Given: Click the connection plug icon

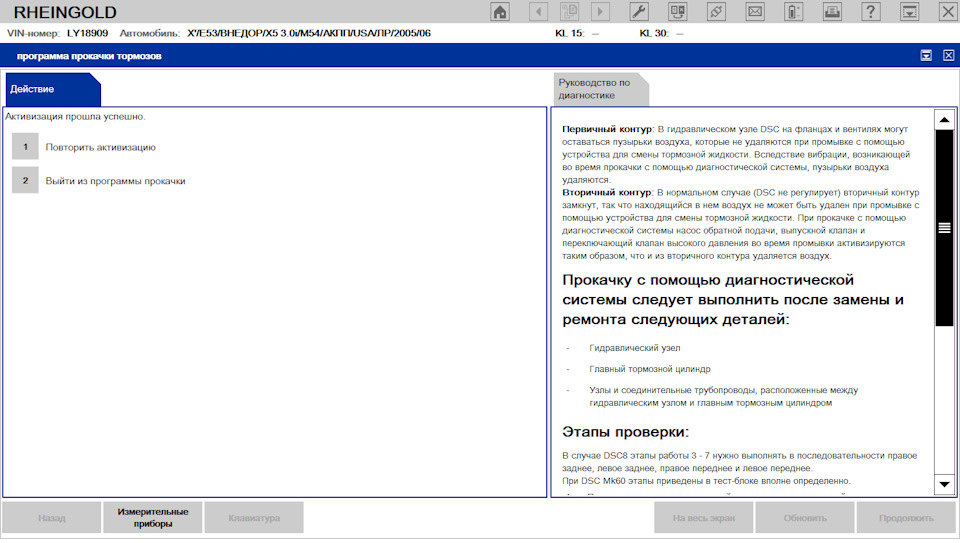Looking at the screenshot, I should pyautogui.click(x=716, y=12).
